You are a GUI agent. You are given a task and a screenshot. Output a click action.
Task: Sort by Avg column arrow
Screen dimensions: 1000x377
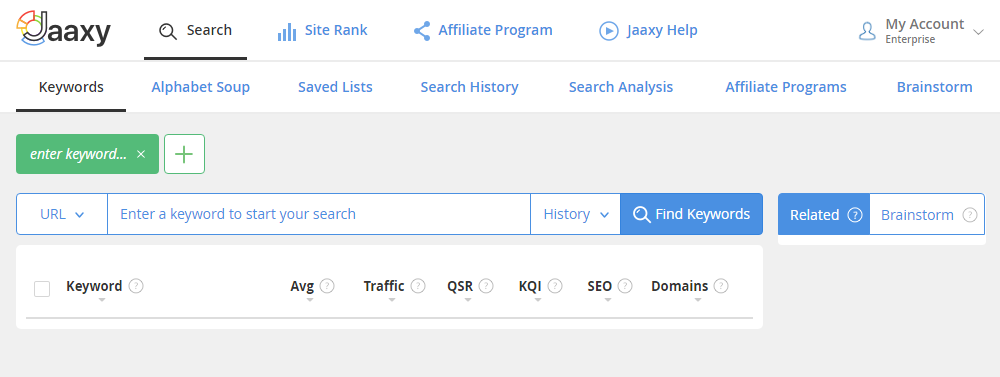coord(310,300)
